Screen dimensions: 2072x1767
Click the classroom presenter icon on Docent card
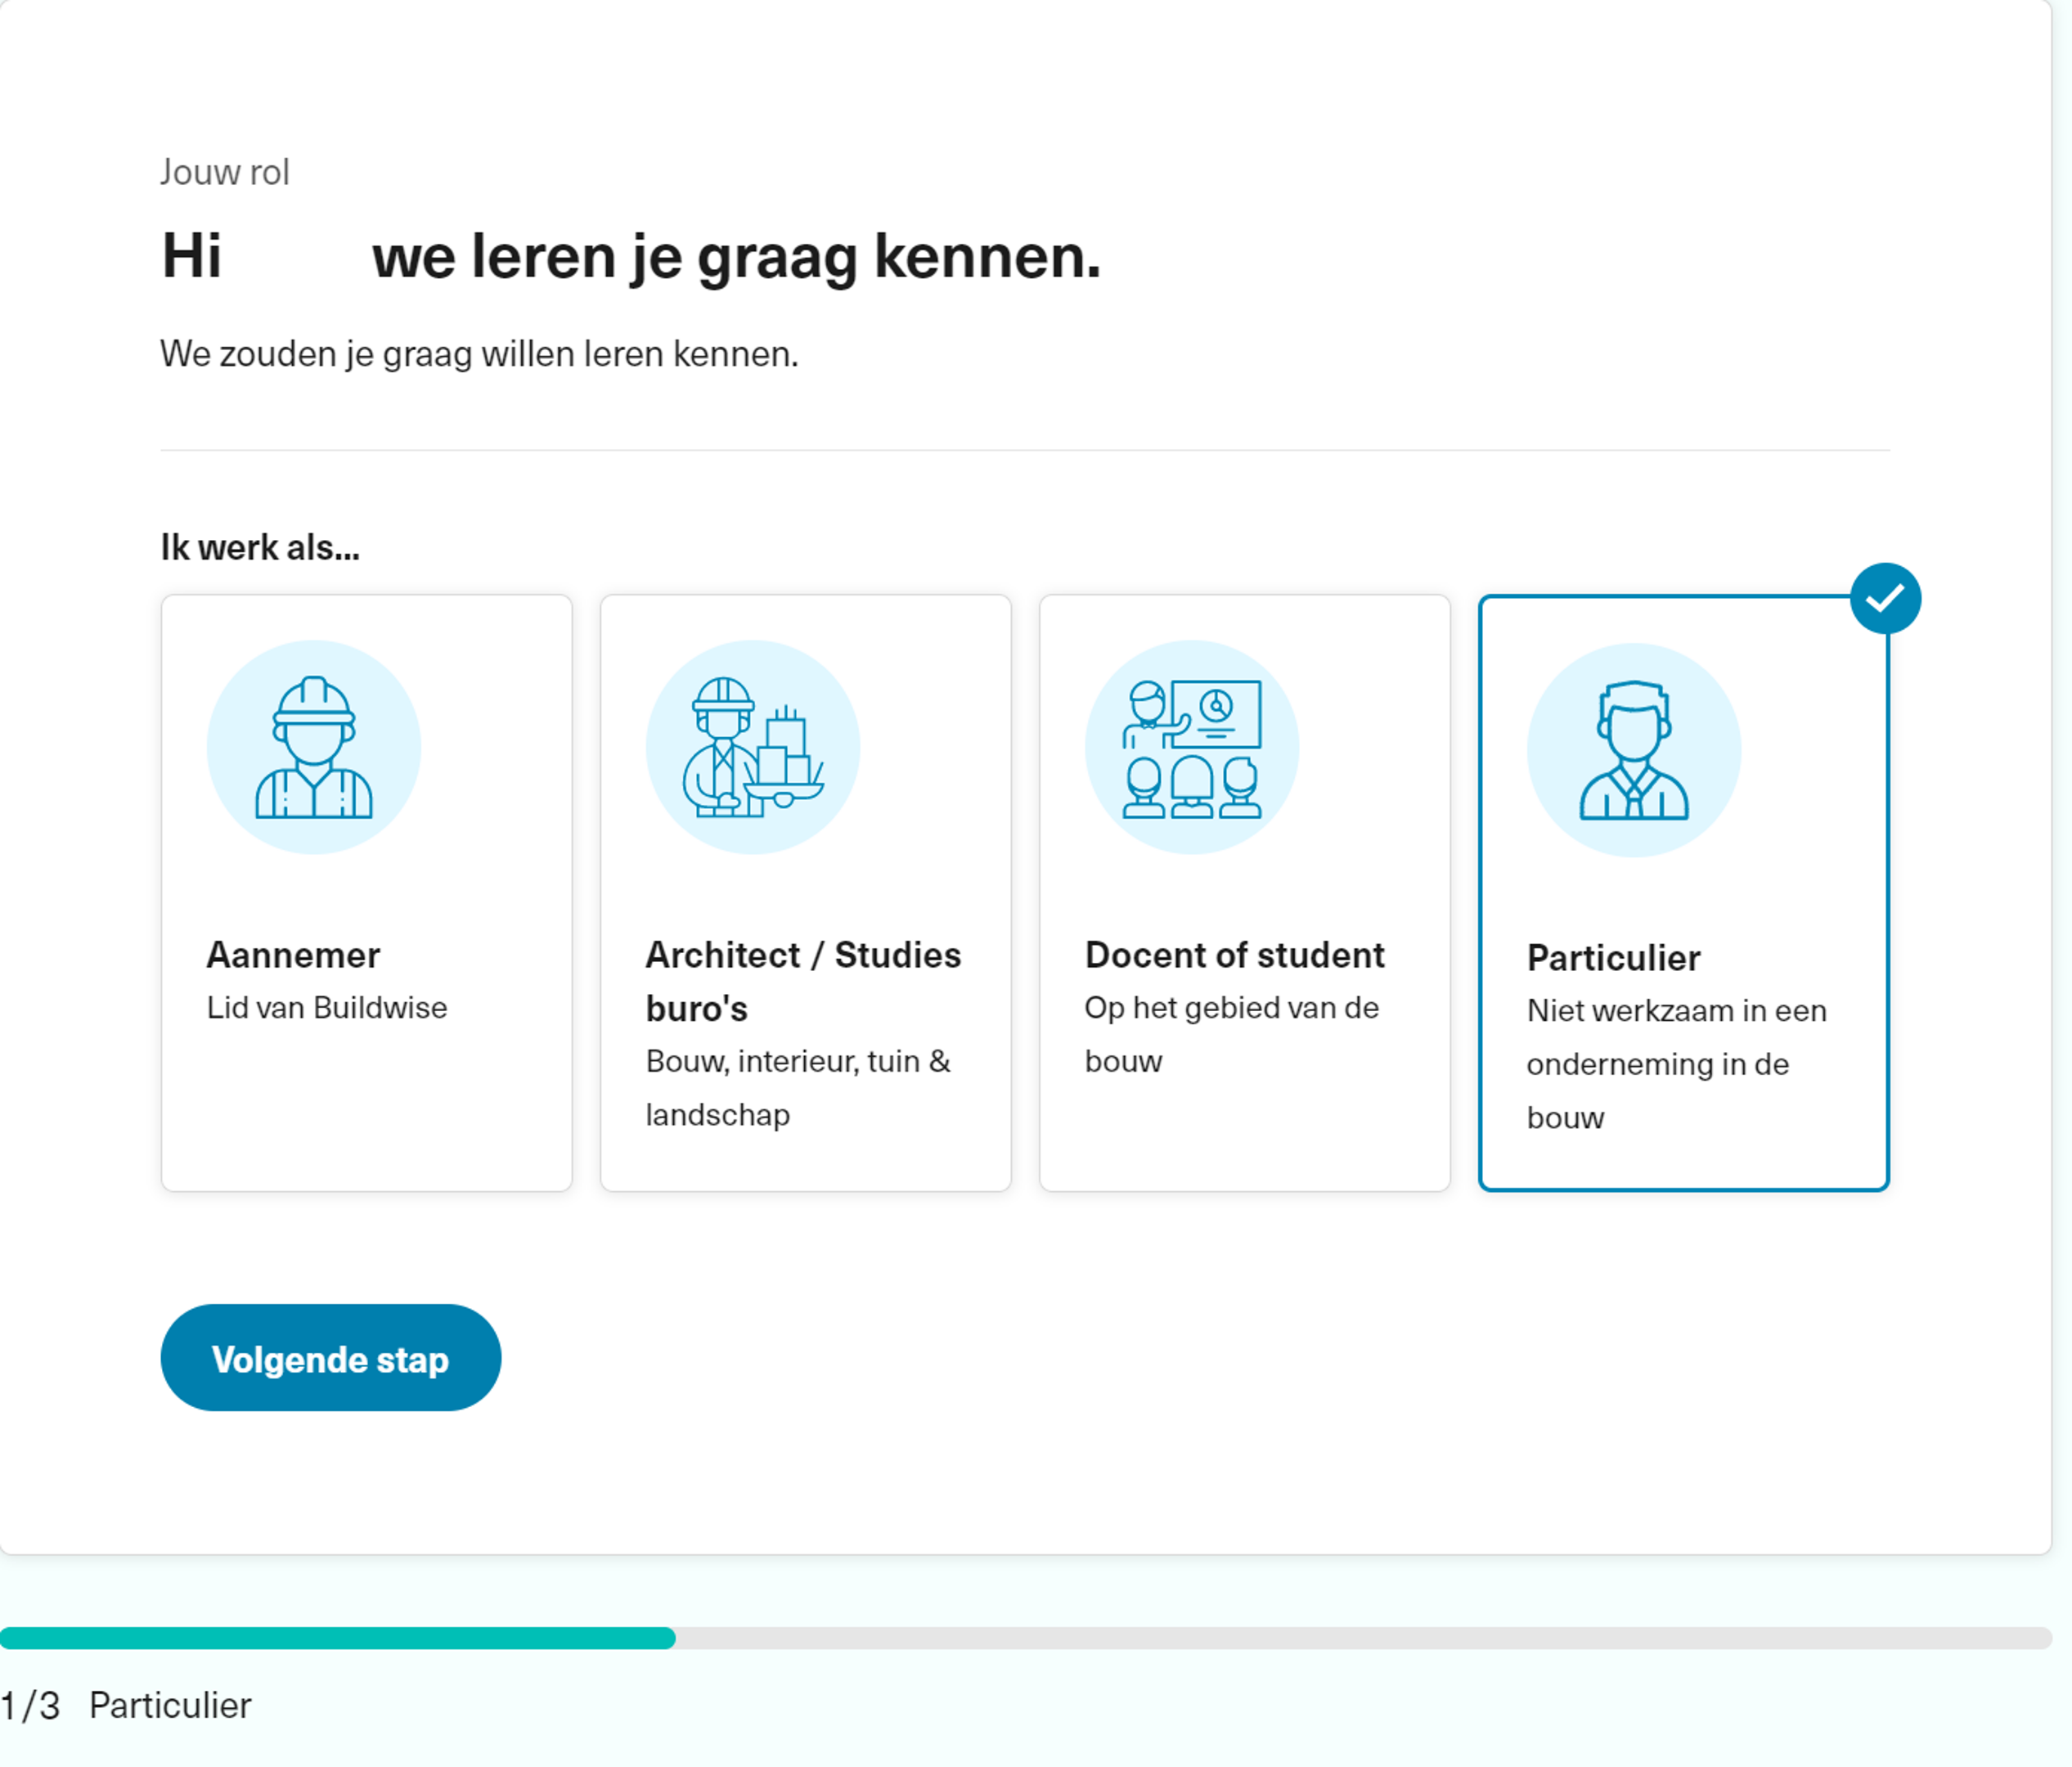coord(1191,745)
